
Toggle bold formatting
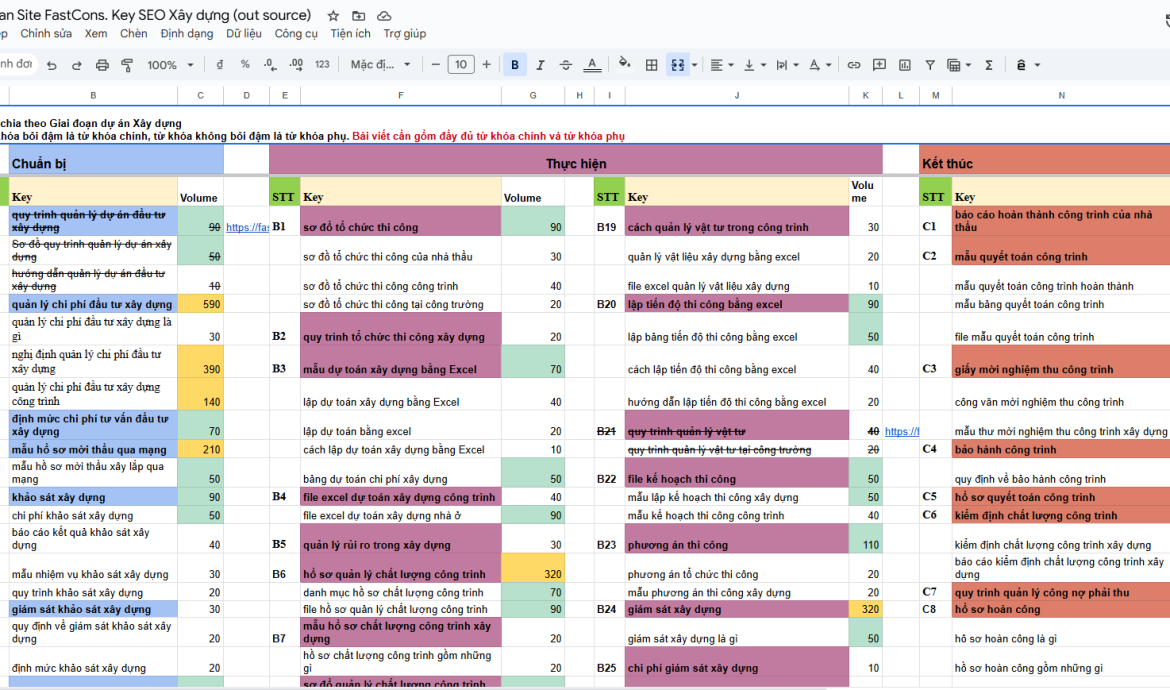coord(515,65)
